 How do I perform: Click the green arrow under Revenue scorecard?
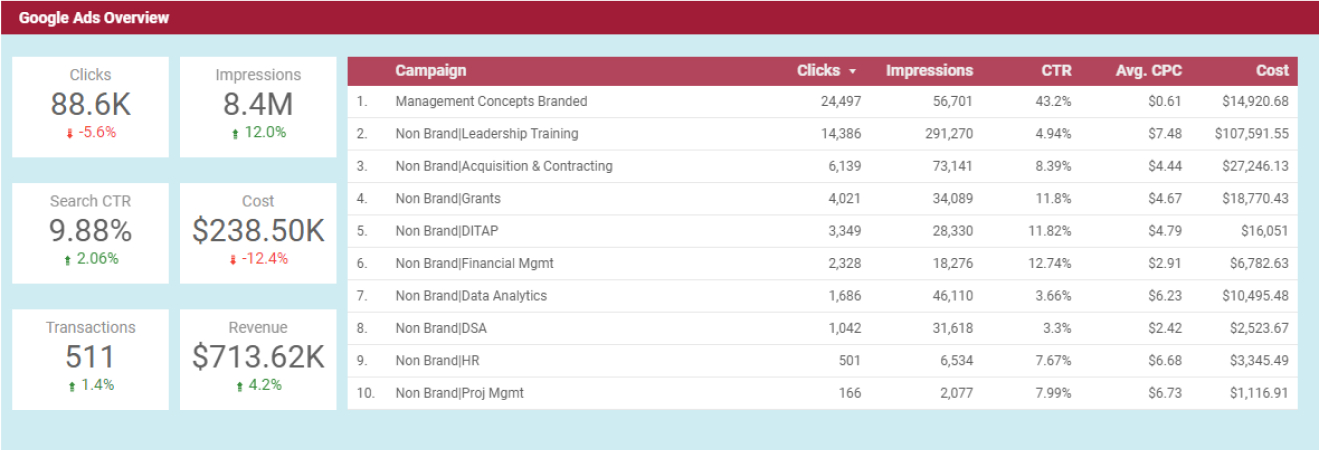pos(240,385)
